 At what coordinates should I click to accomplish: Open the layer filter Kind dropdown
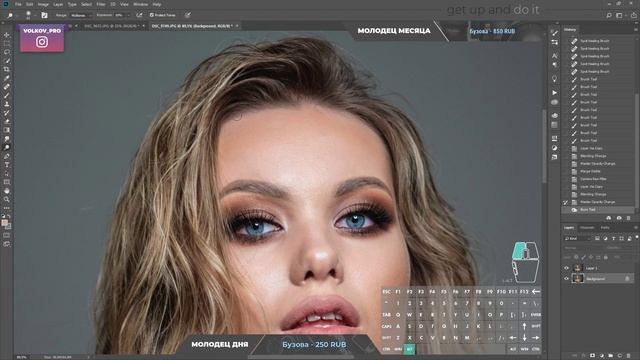(578, 238)
